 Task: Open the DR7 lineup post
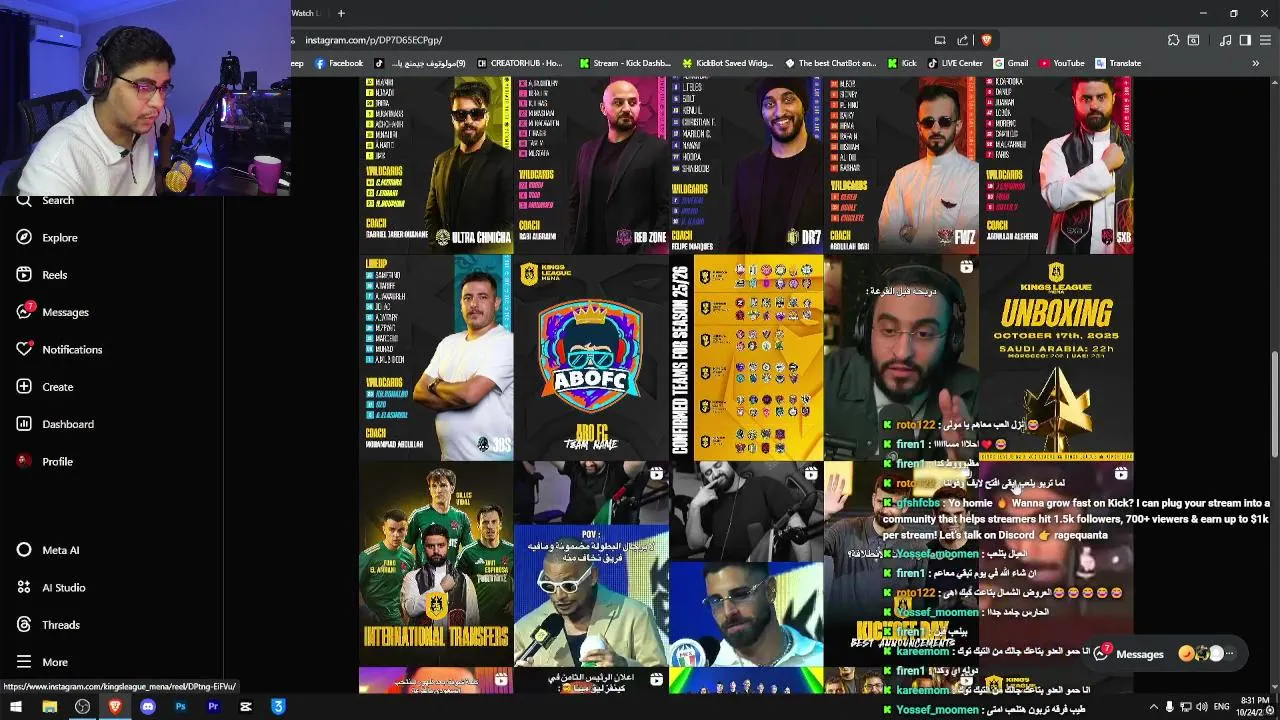click(x=746, y=164)
